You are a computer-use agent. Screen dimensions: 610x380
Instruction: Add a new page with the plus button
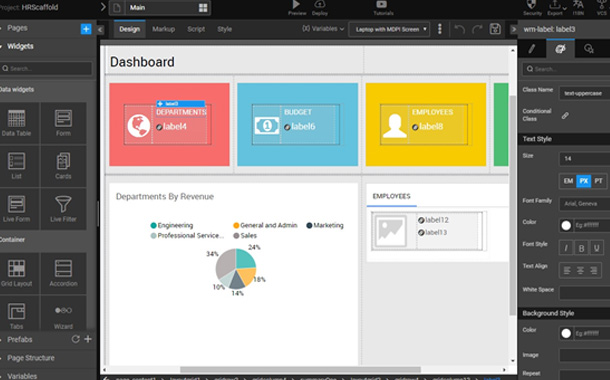(86, 29)
